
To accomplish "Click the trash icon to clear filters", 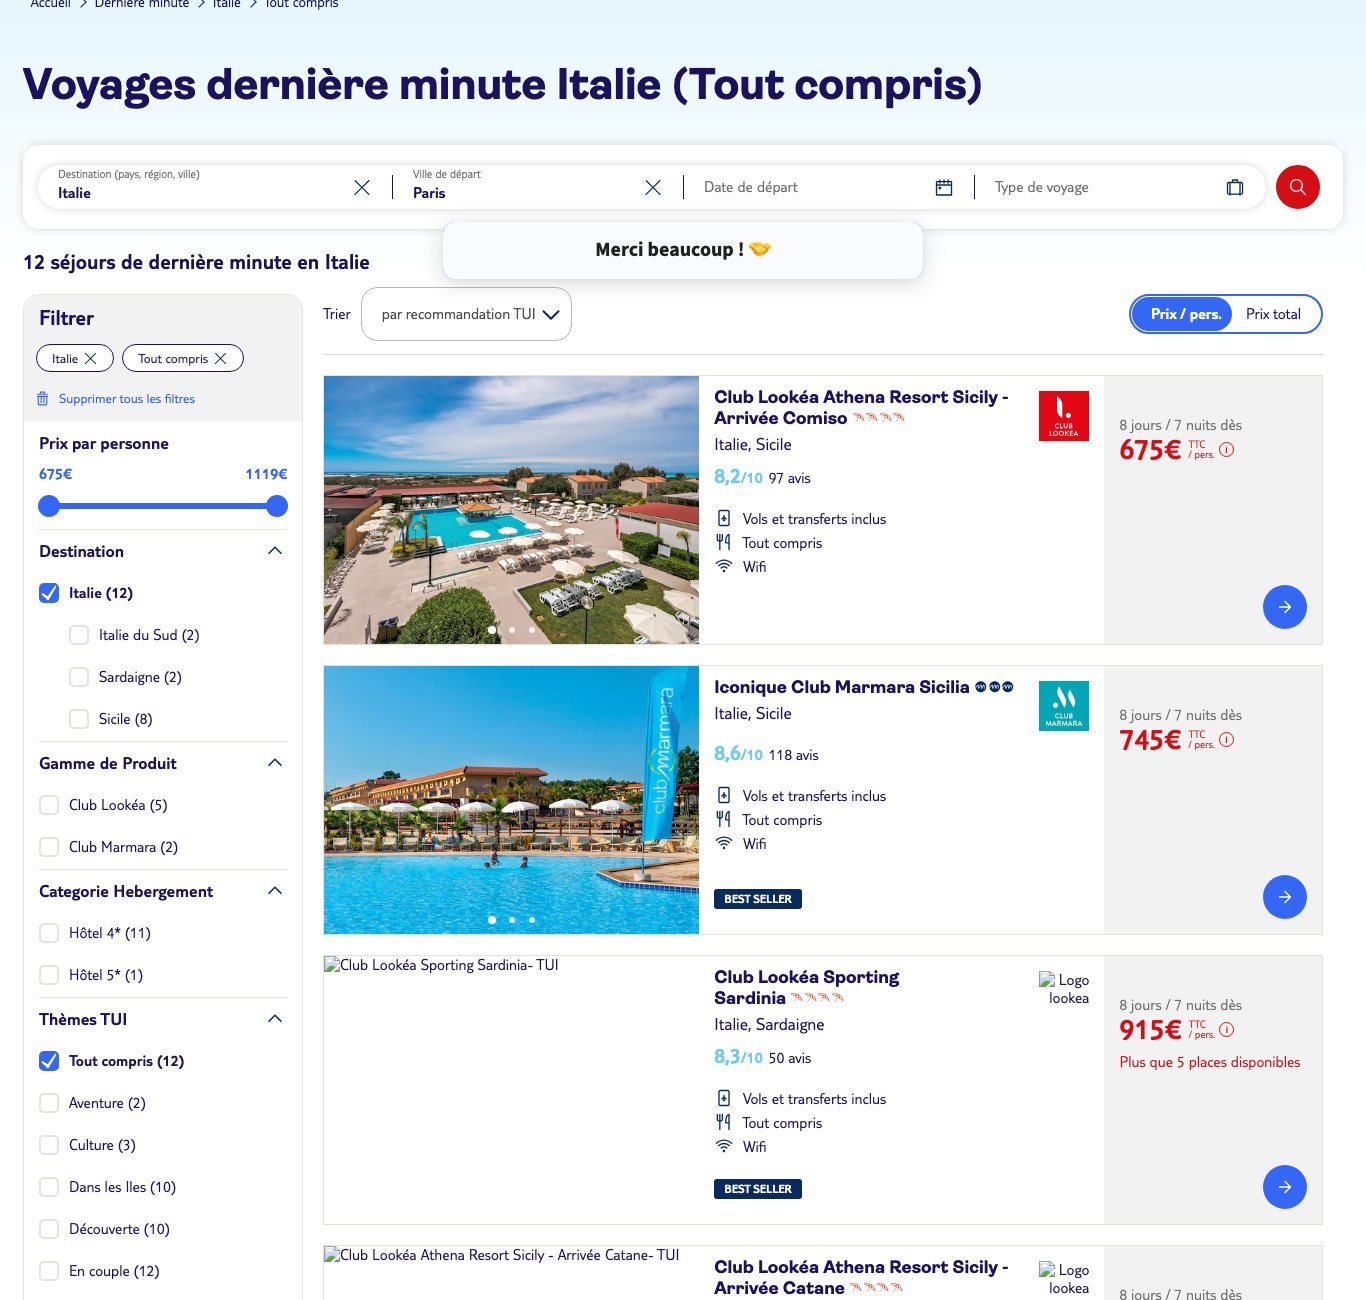I will coord(43,398).
